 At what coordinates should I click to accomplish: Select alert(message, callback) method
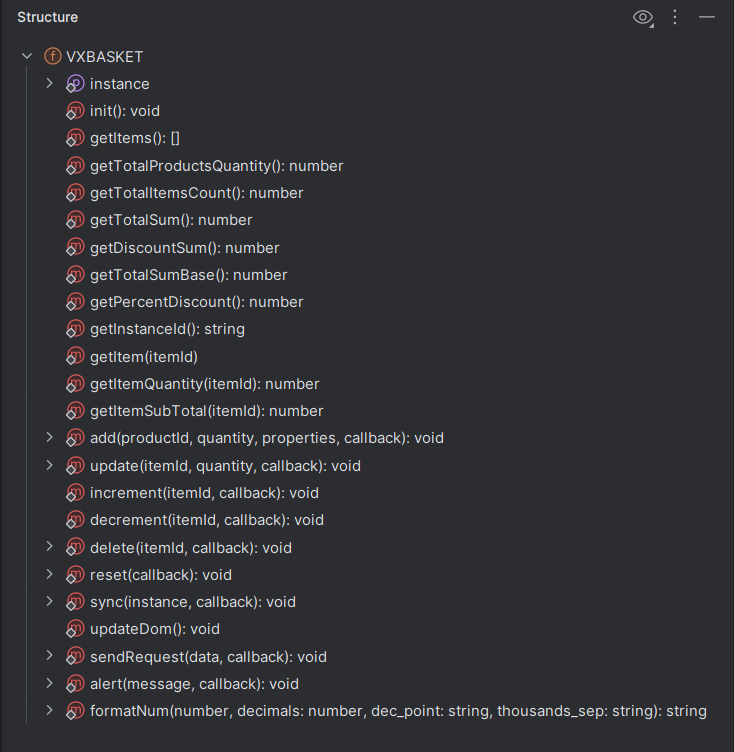pyautogui.click(x=194, y=684)
